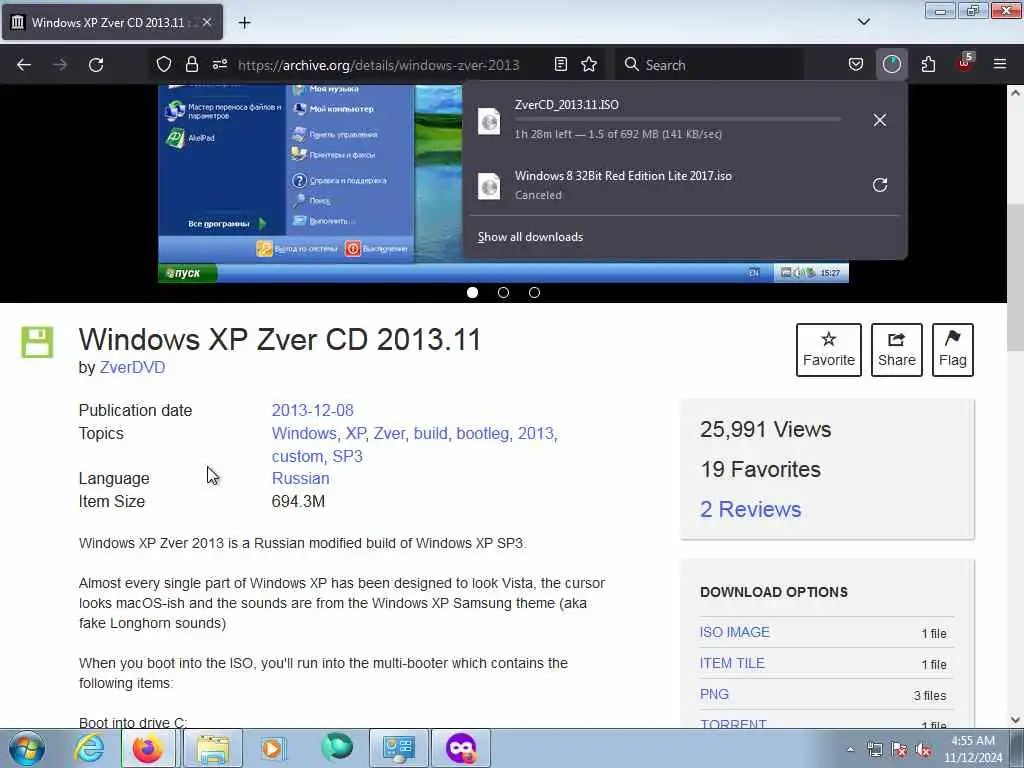
Task: Click the forward navigation arrow
Action: point(60,65)
